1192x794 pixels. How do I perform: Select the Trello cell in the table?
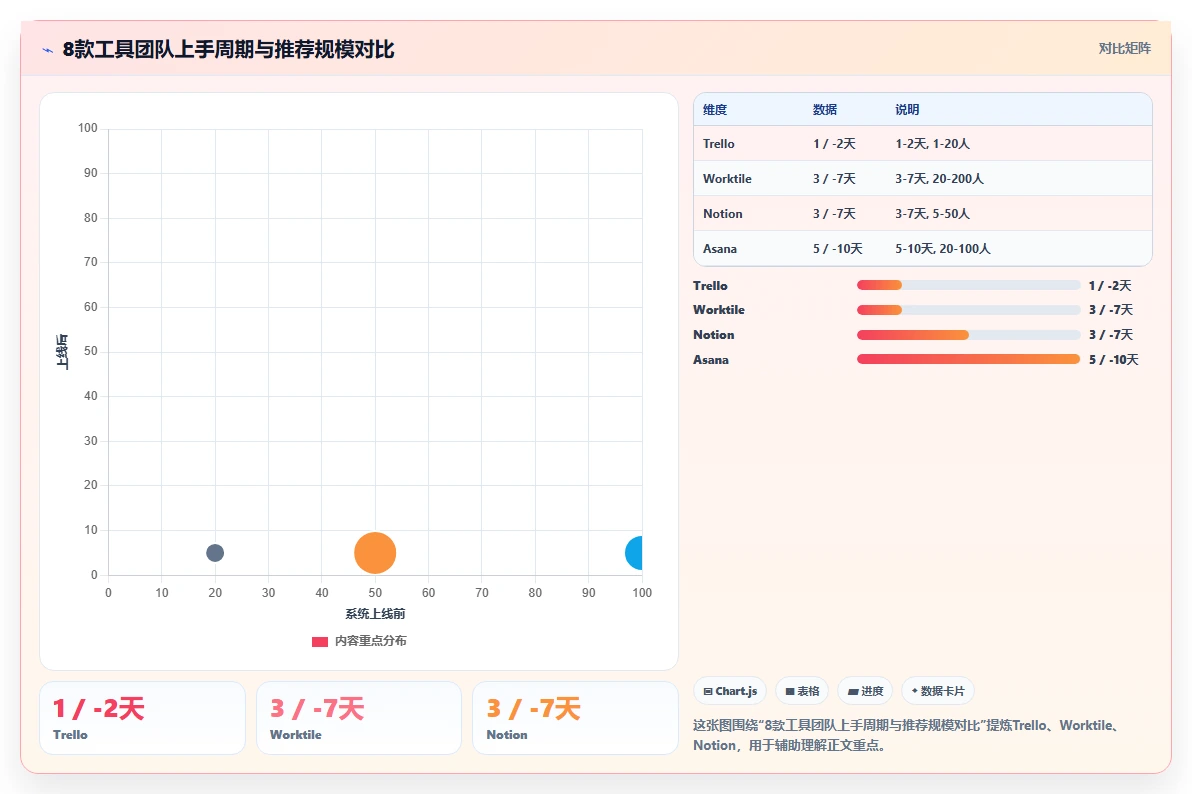[718, 144]
